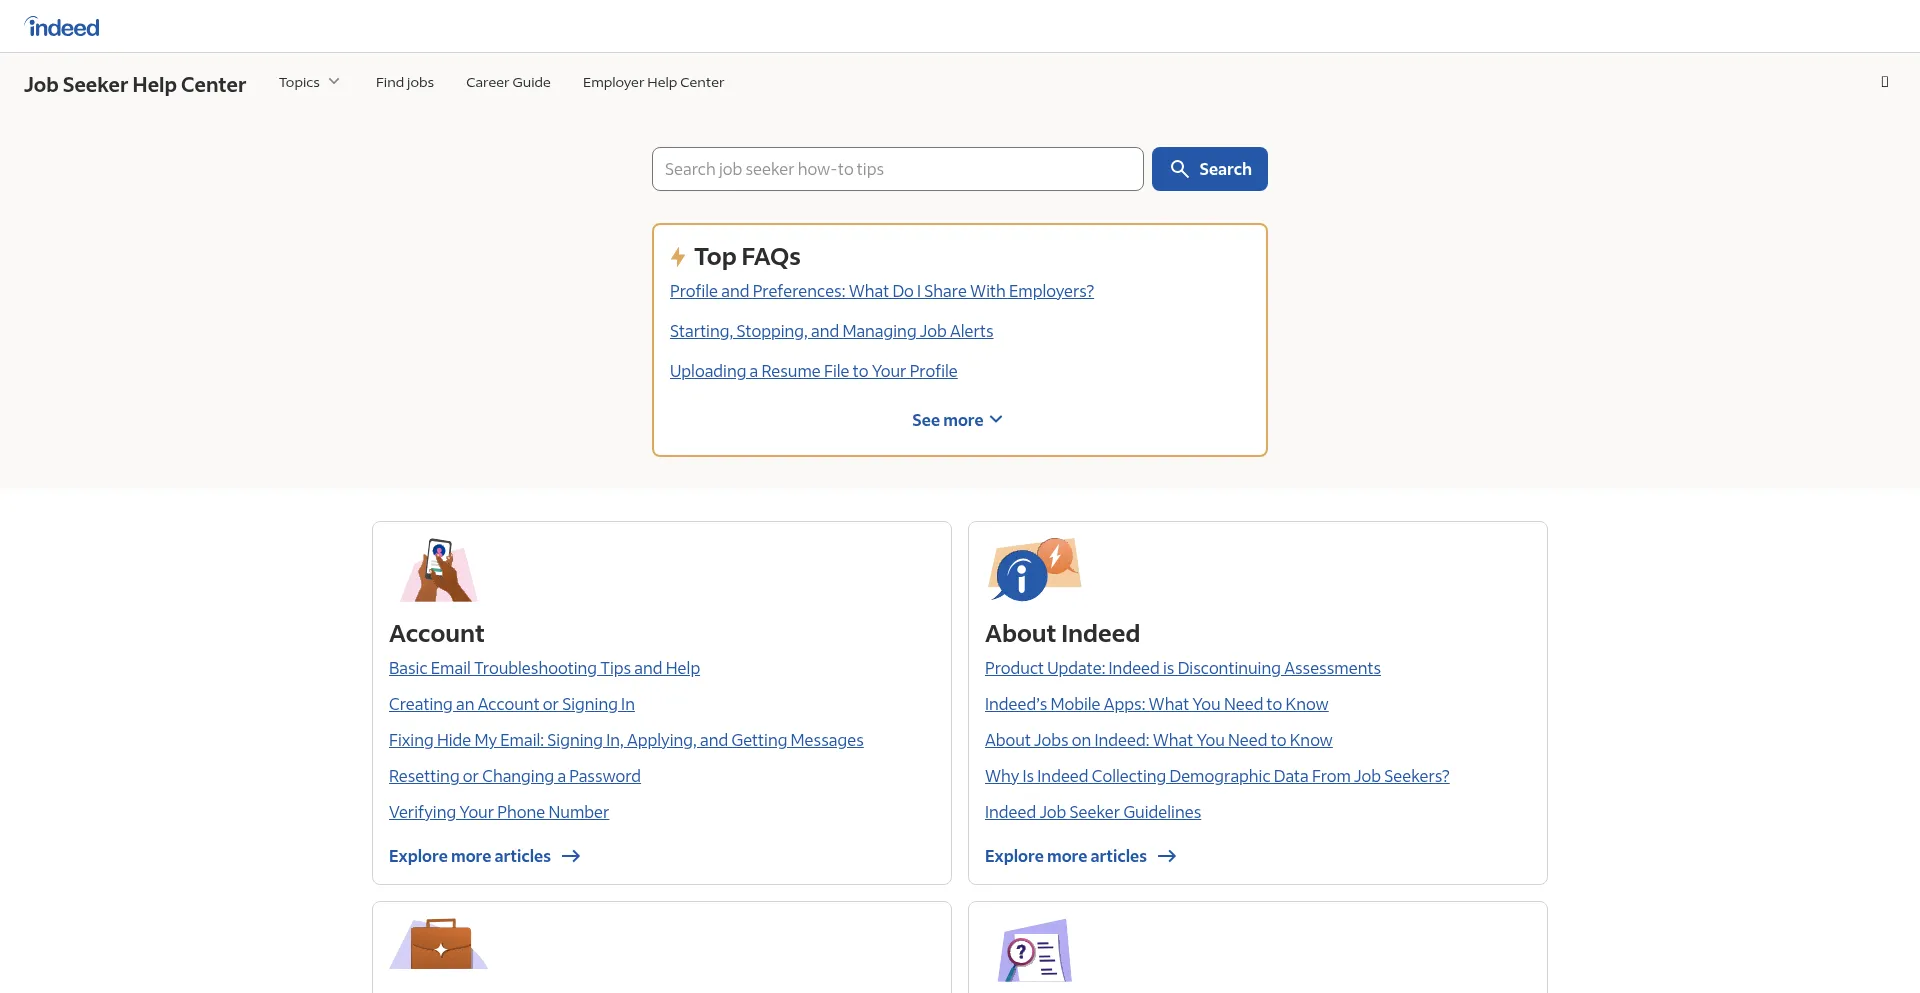Click the Top FAQs heading text
1920x993 pixels.
(747, 257)
